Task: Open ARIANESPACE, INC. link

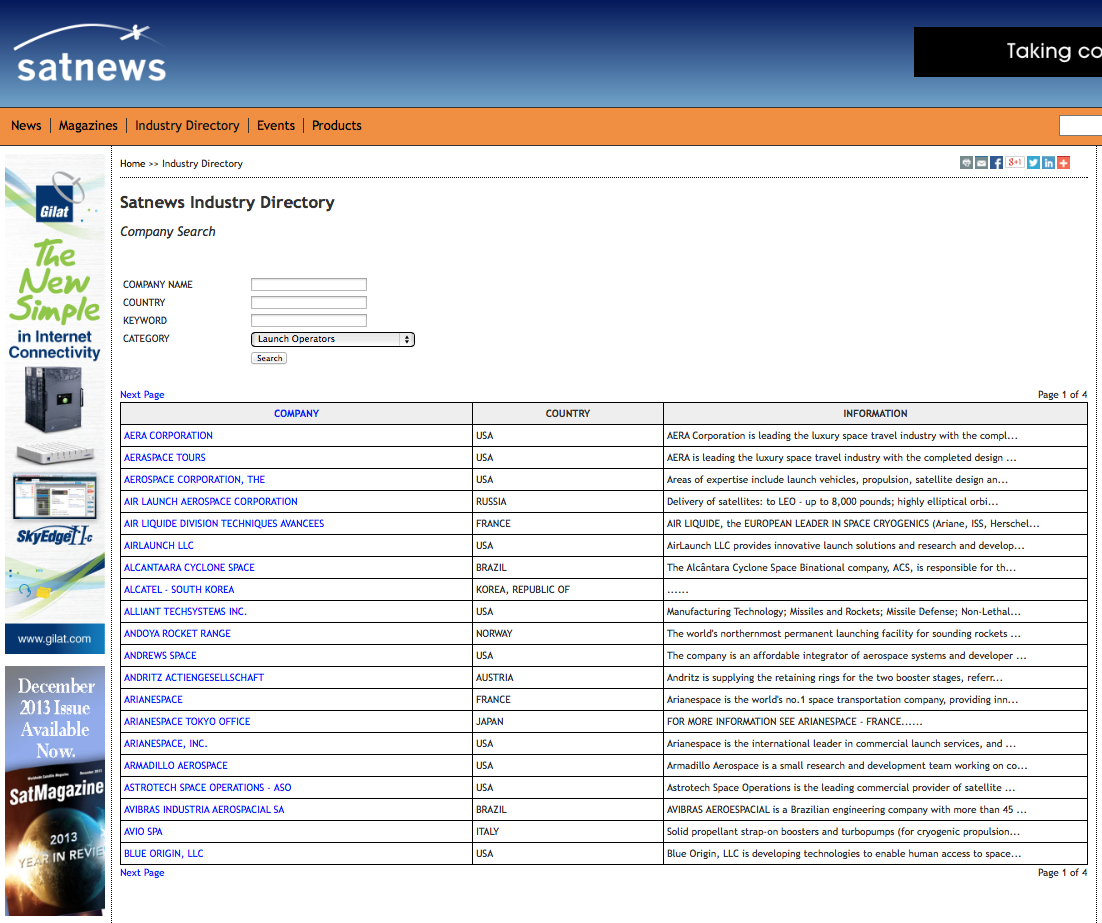Action: [x=165, y=744]
